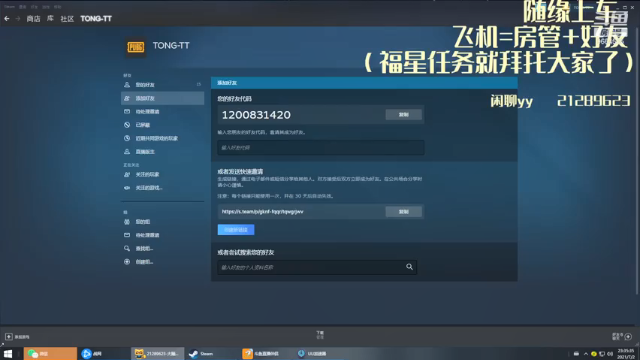
Task: Click the Add a Friend sidebar icon
Action: pyautogui.click(x=127, y=98)
